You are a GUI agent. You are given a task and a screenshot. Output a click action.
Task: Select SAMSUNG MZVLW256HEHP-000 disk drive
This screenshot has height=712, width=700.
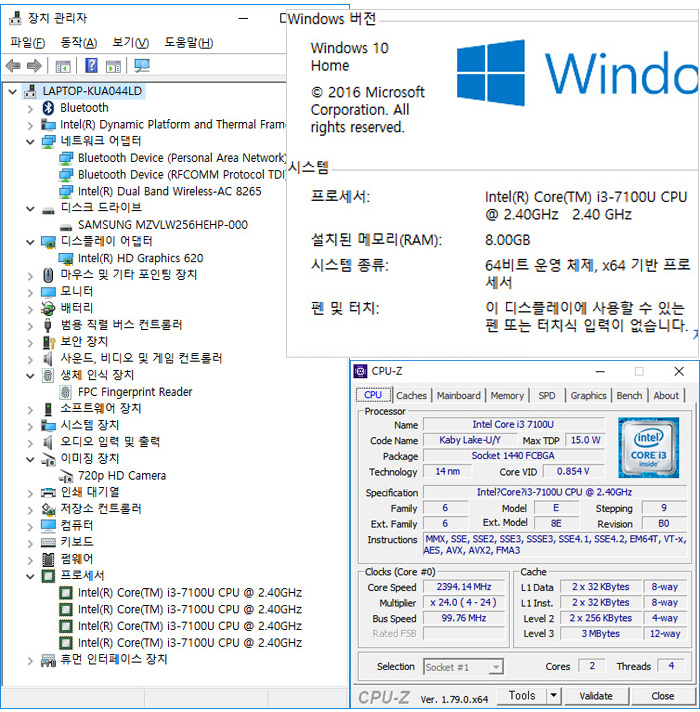[162, 225]
